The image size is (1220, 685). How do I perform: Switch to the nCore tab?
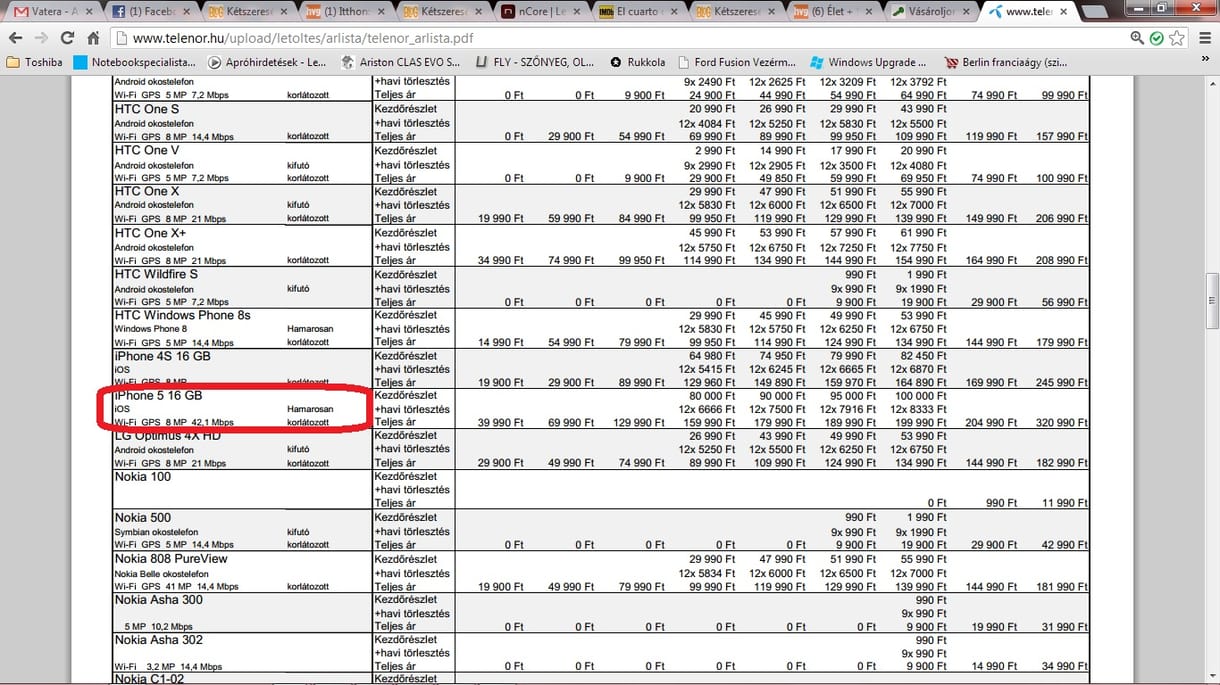538,12
